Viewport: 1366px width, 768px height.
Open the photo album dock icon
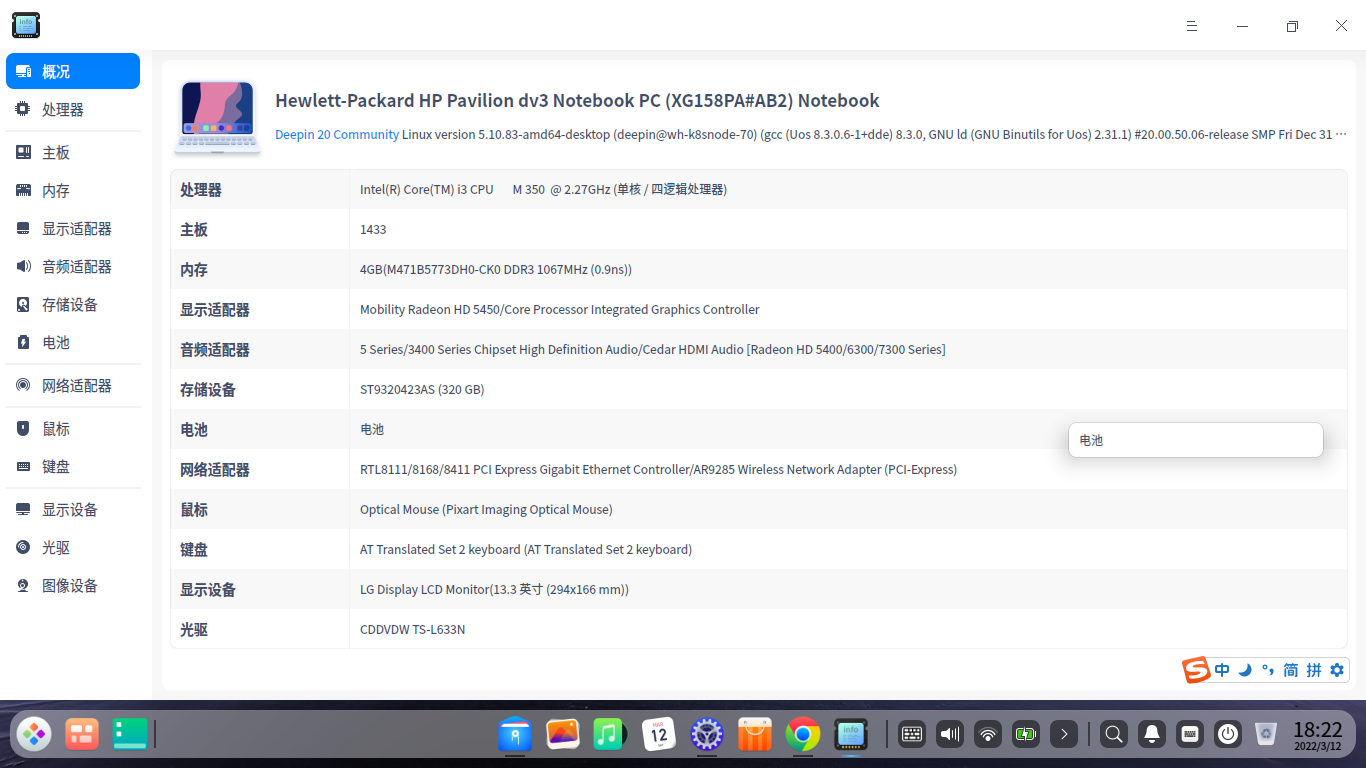[x=563, y=735]
